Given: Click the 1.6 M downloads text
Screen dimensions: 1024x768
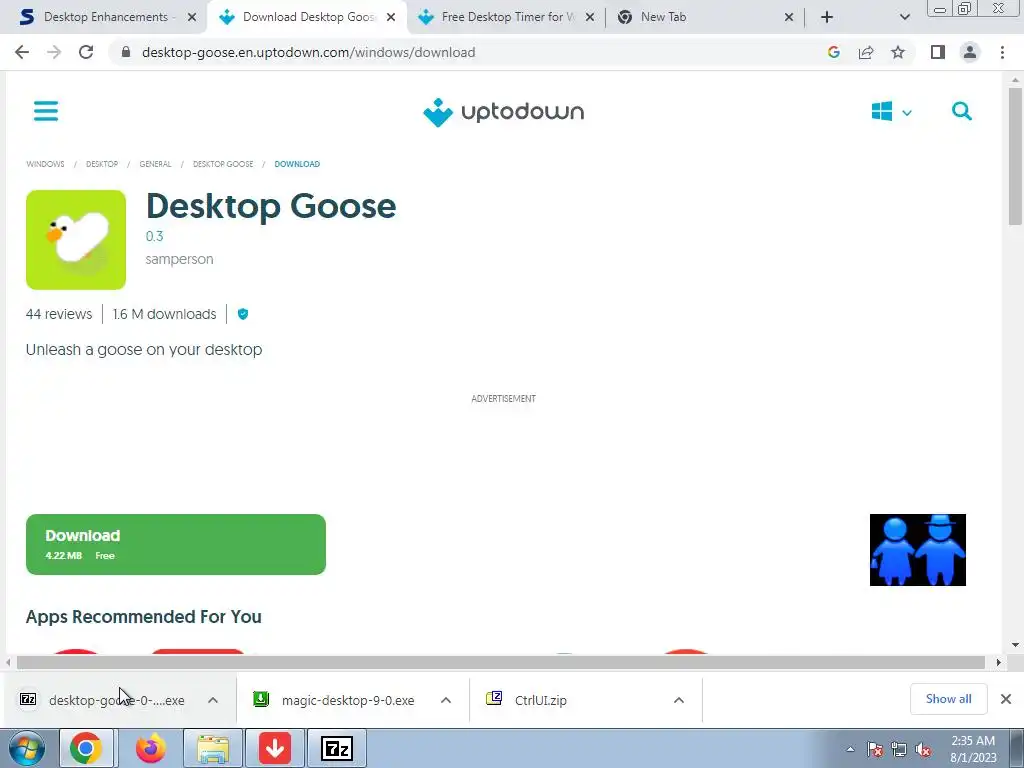Looking at the screenshot, I should click(165, 314).
